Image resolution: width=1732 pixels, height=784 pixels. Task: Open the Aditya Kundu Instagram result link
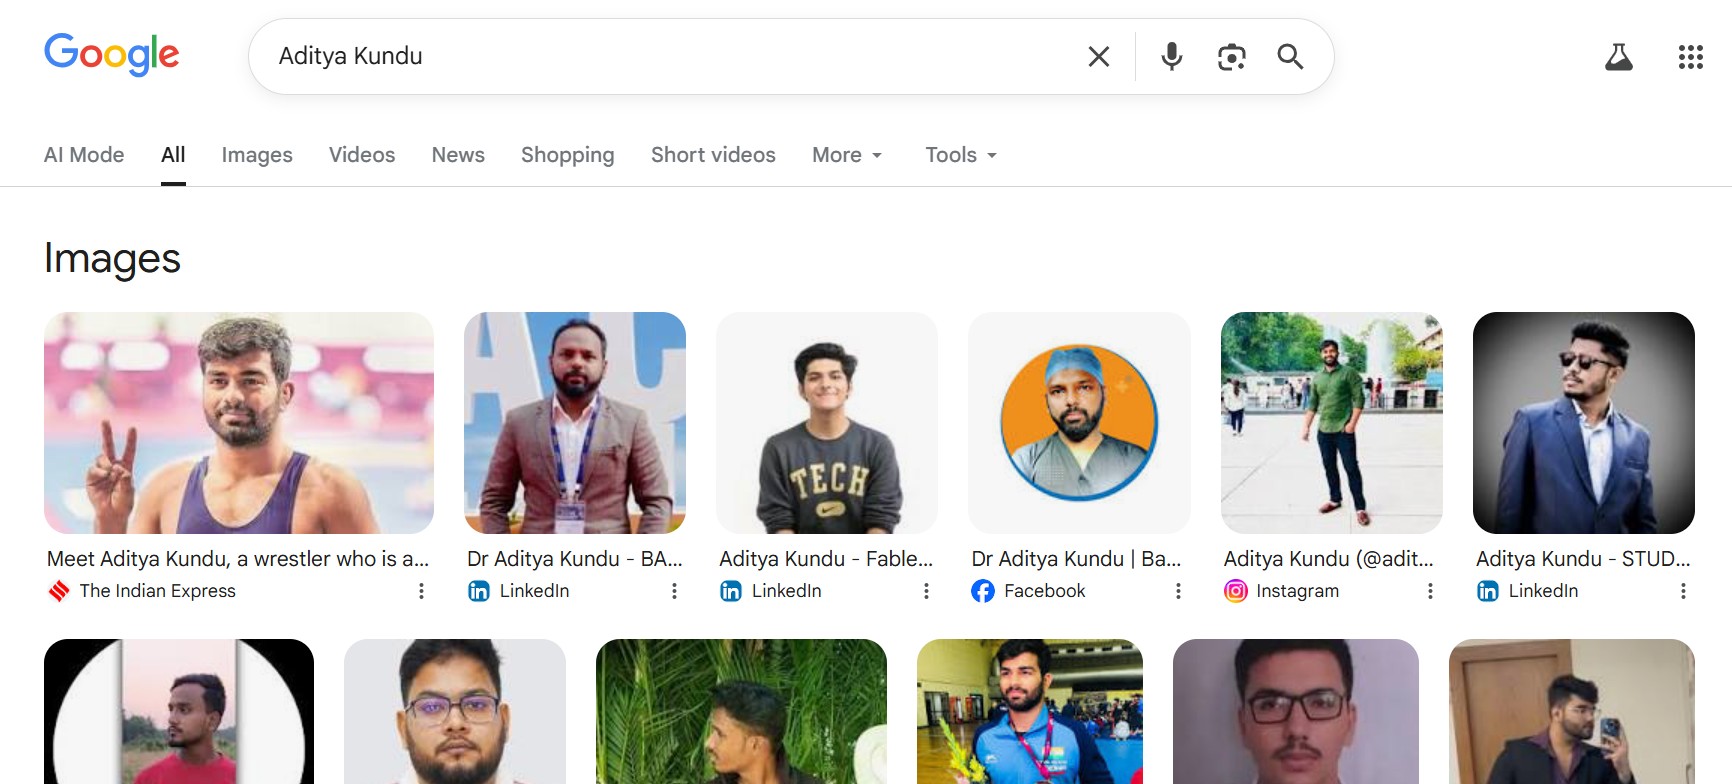pyautogui.click(x=1328, y=559)
